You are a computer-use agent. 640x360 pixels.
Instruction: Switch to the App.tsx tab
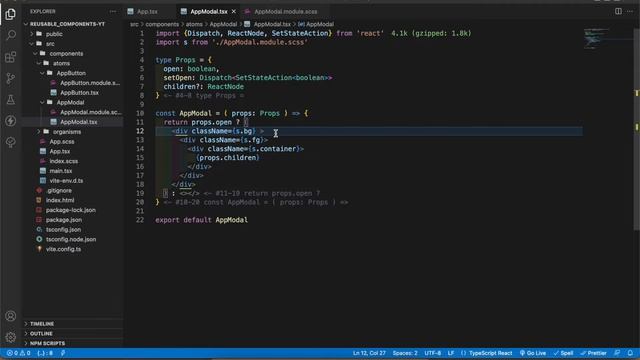(147, 11)
